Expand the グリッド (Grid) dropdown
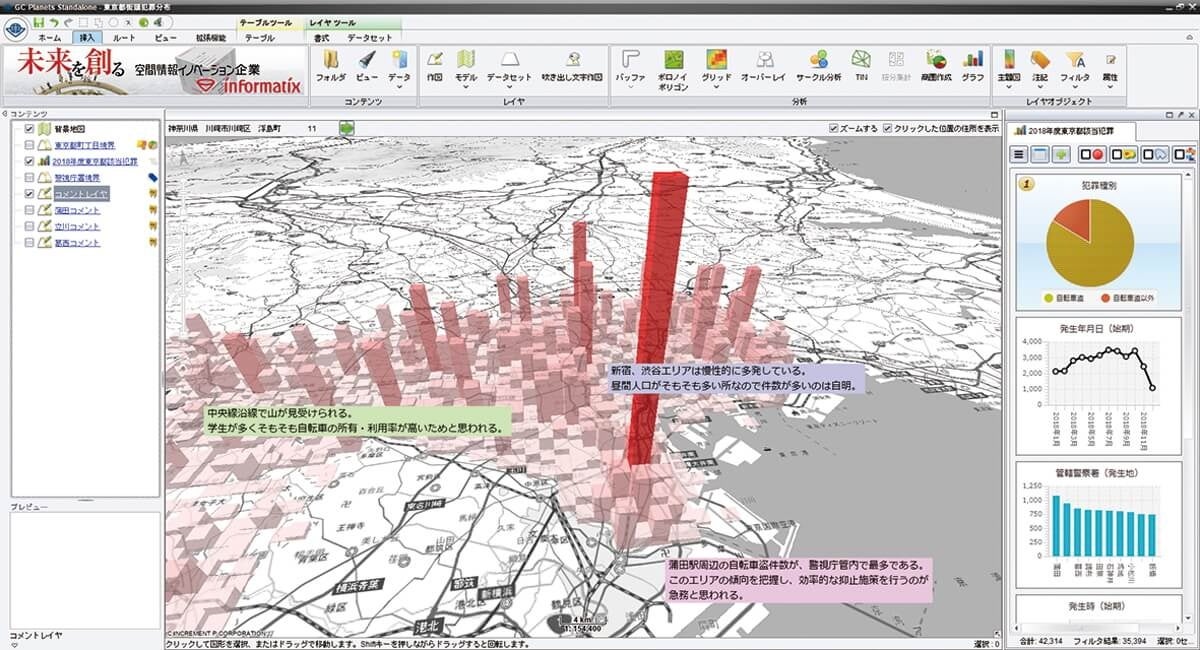This screenshot has height=650, width=1200. tap(716, 88)
